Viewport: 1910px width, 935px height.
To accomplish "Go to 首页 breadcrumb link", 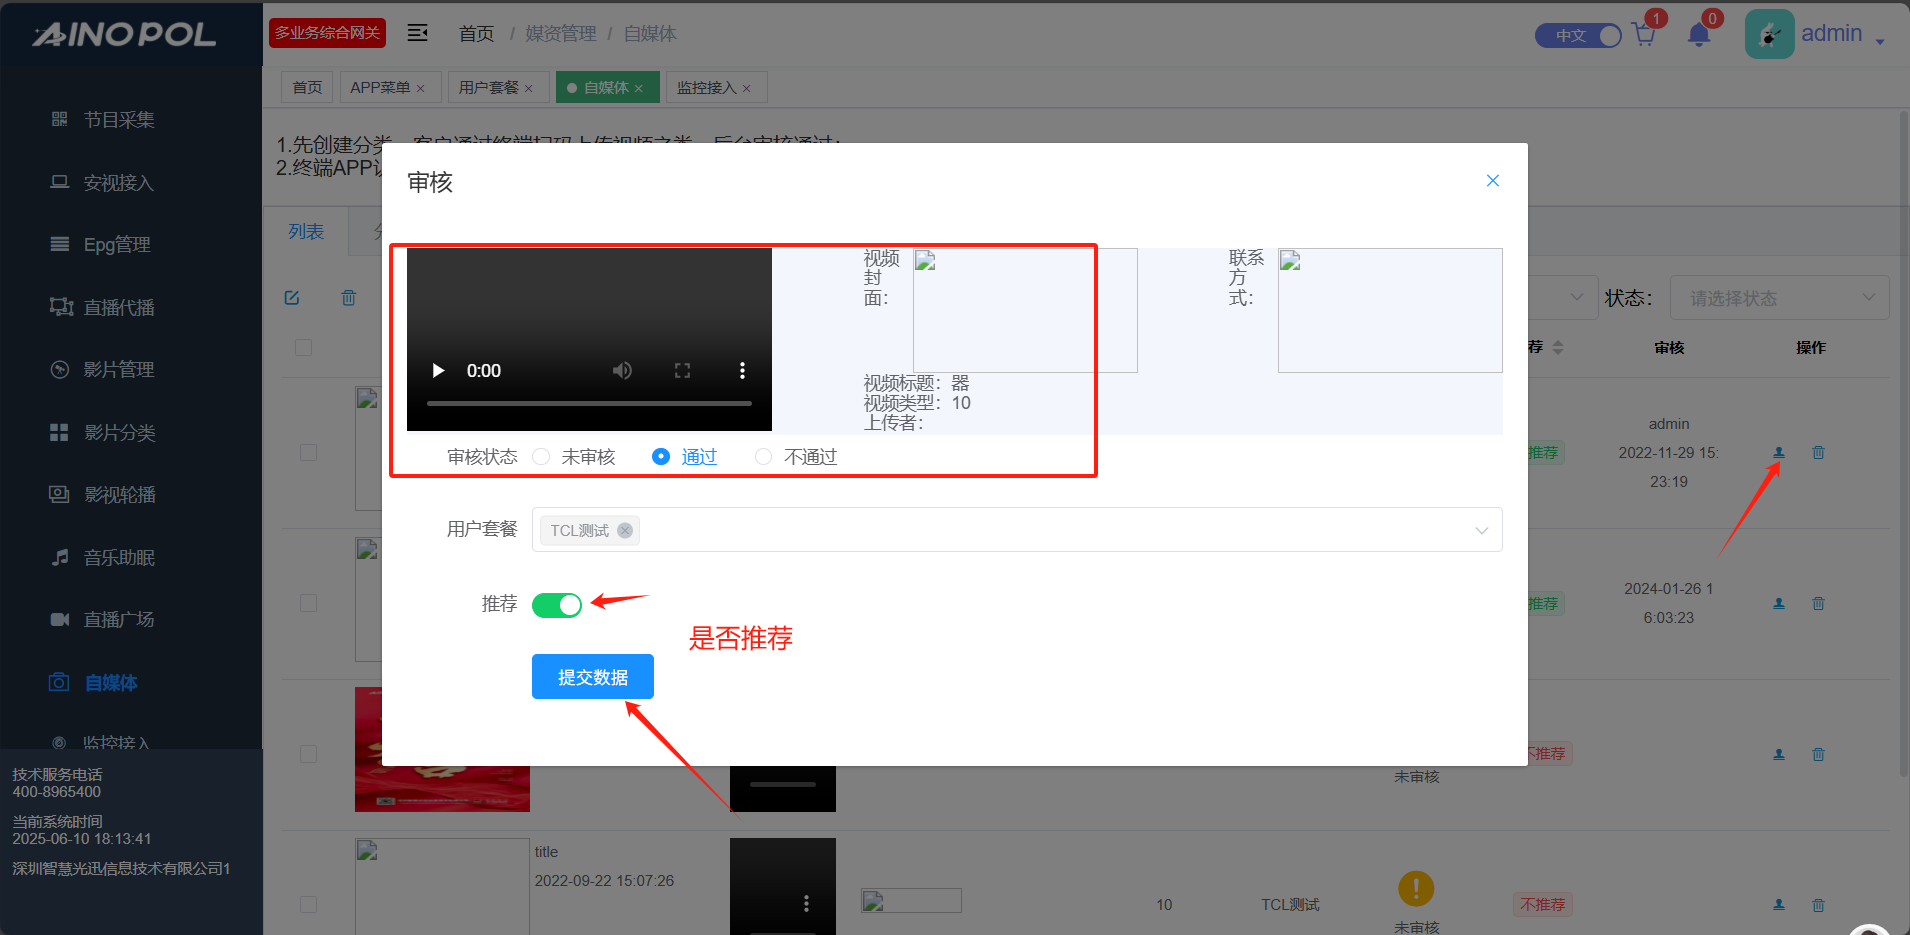I will click(476, 34).
